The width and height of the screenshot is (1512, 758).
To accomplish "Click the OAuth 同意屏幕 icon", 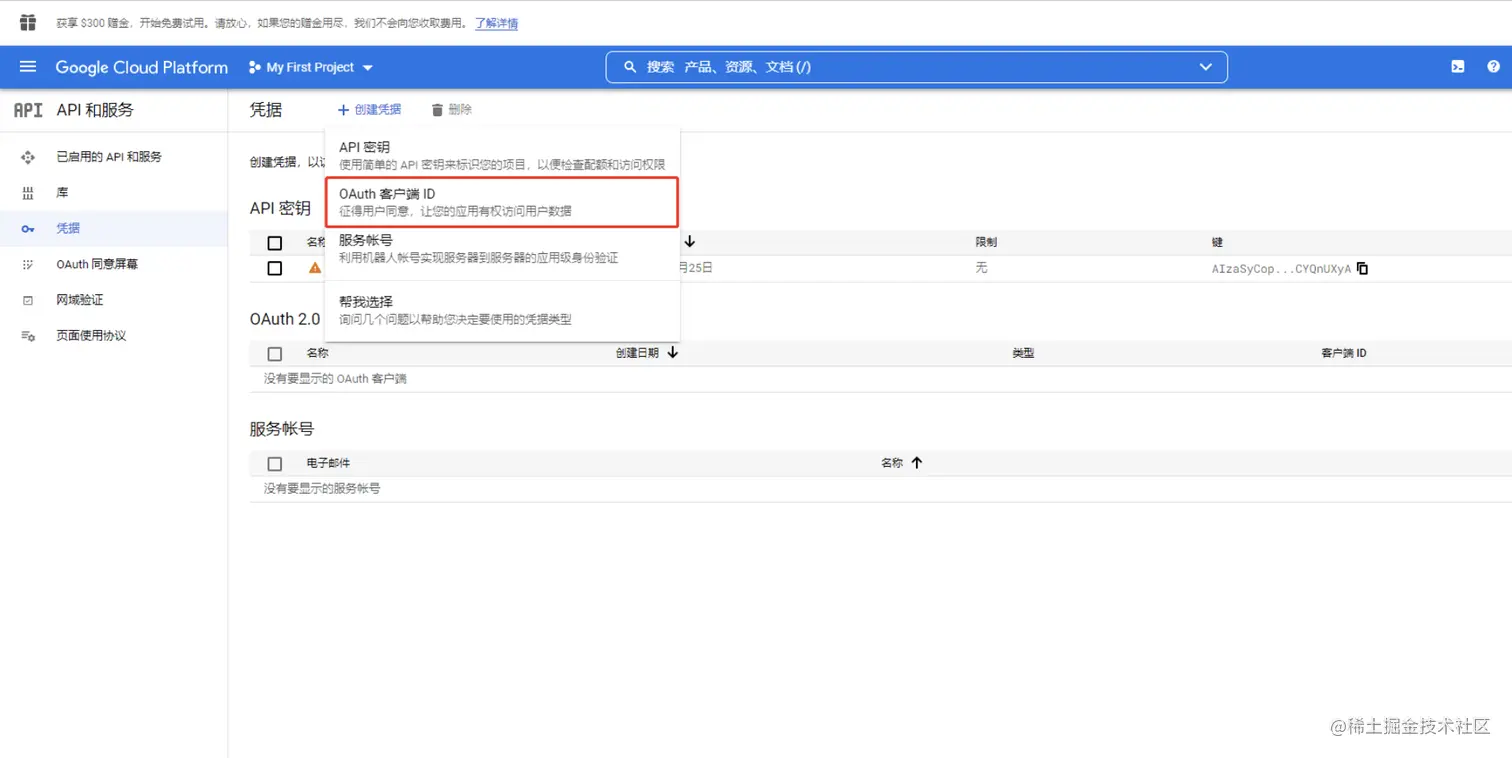I will 28,264.
